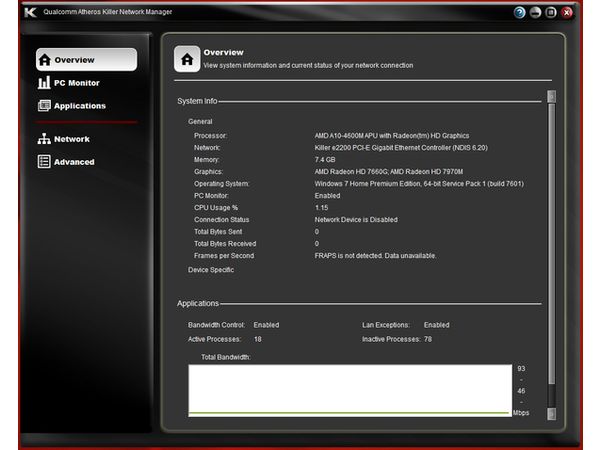Click the General subsection heading
This screenshot has height=450, width=600.
pyautogui.click(x=200, y=122)
